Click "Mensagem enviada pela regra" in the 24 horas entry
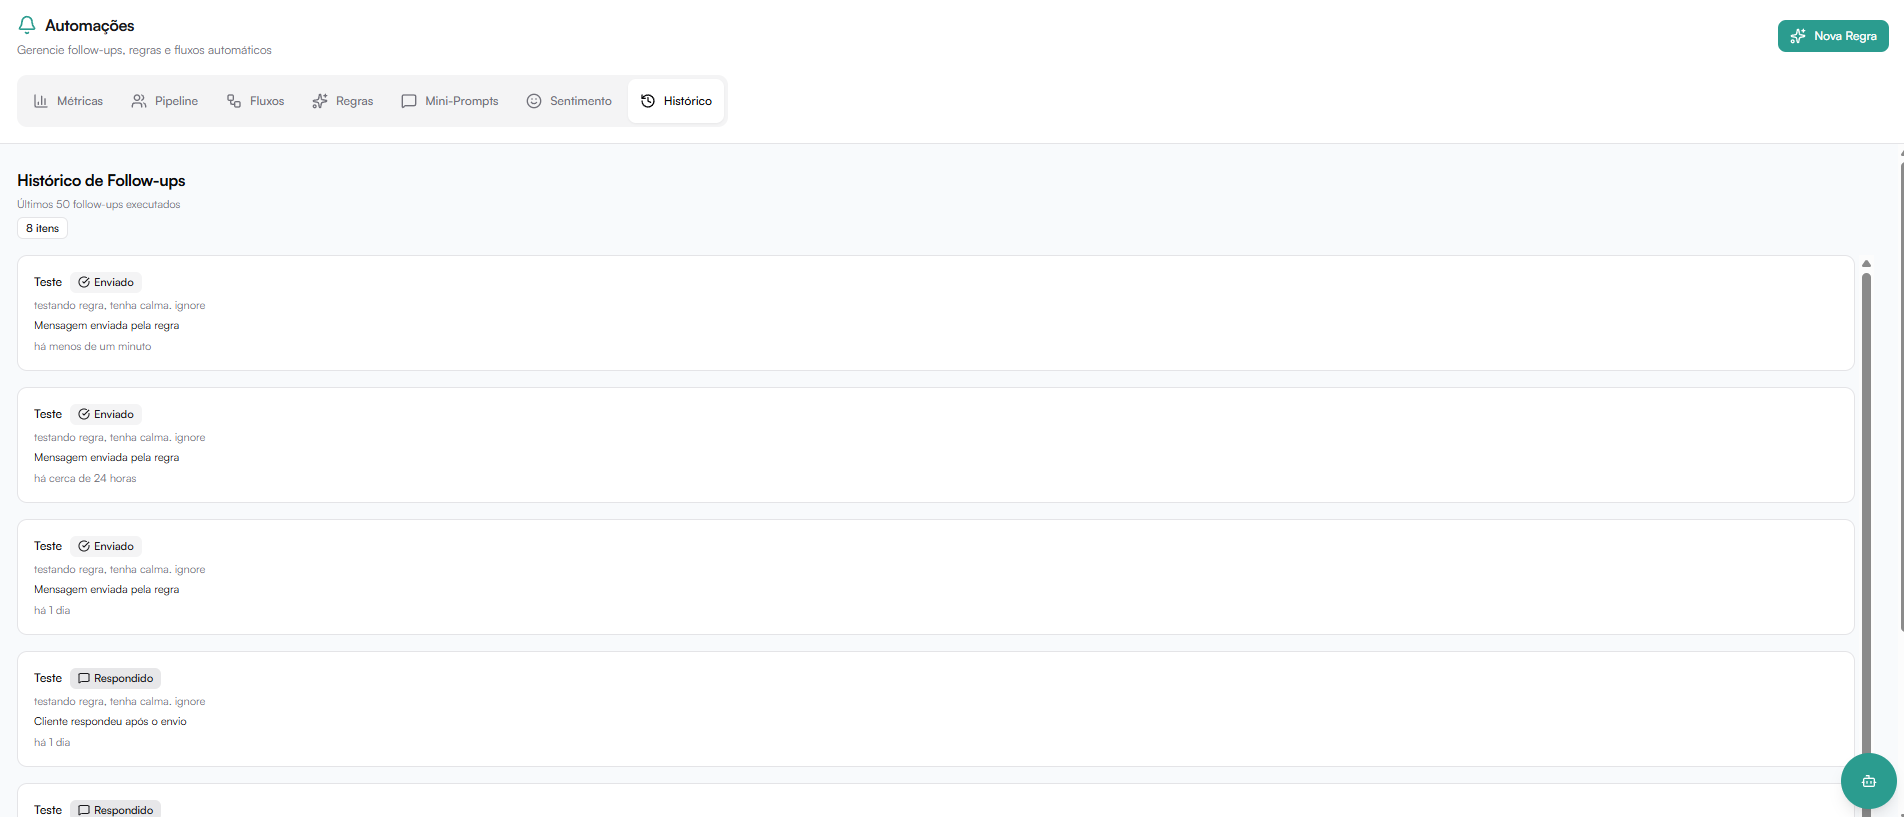The width and height of the screenshot is (1904, 817). 107,458
